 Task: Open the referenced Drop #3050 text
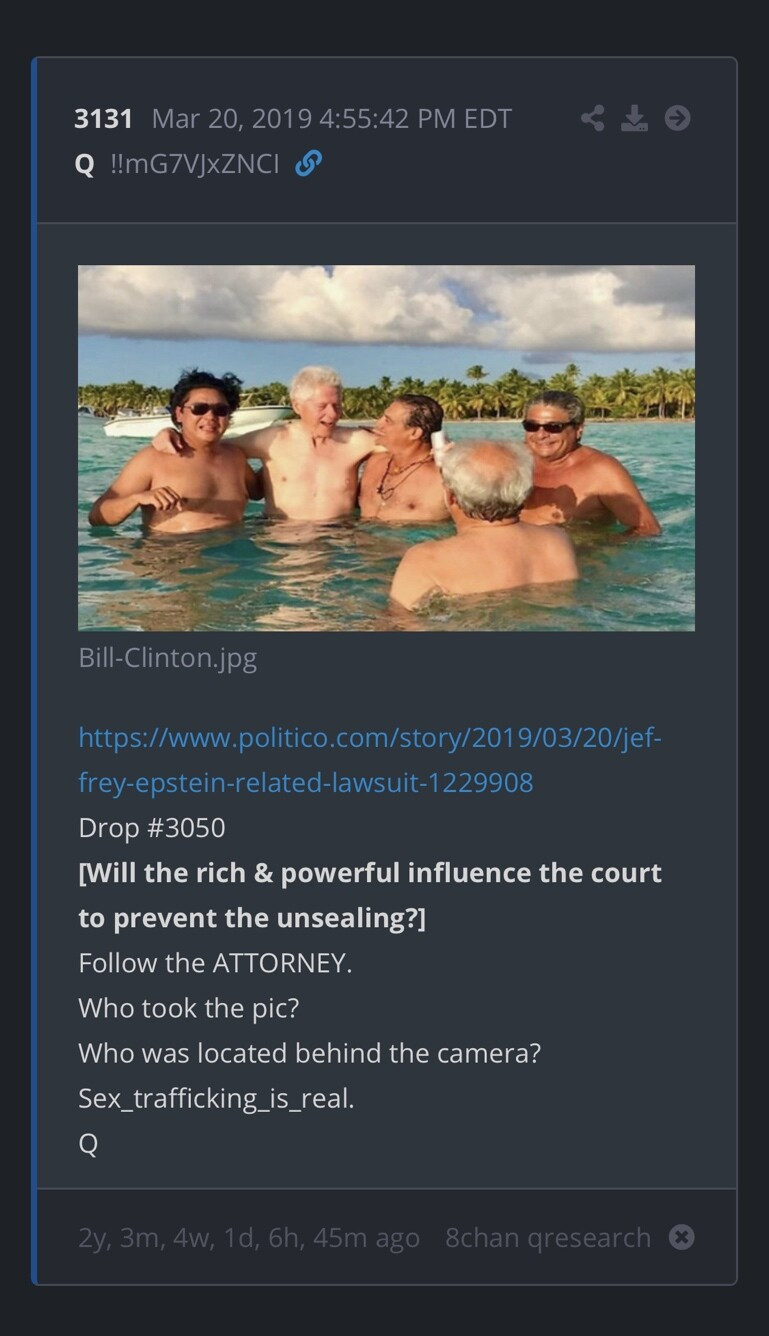pos(152,828)
